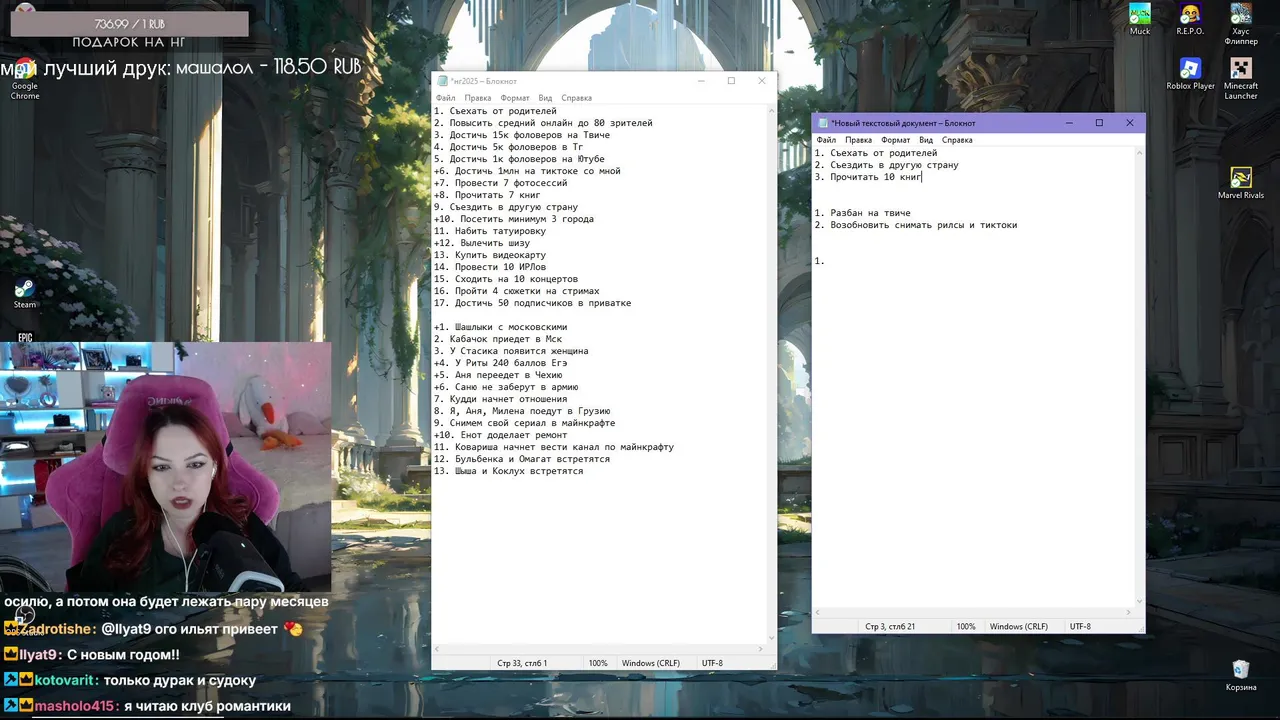Launch the R.E.P.O. desktop shortcut
This screenshot has height=720, width=1280.
coord(1190,19)
